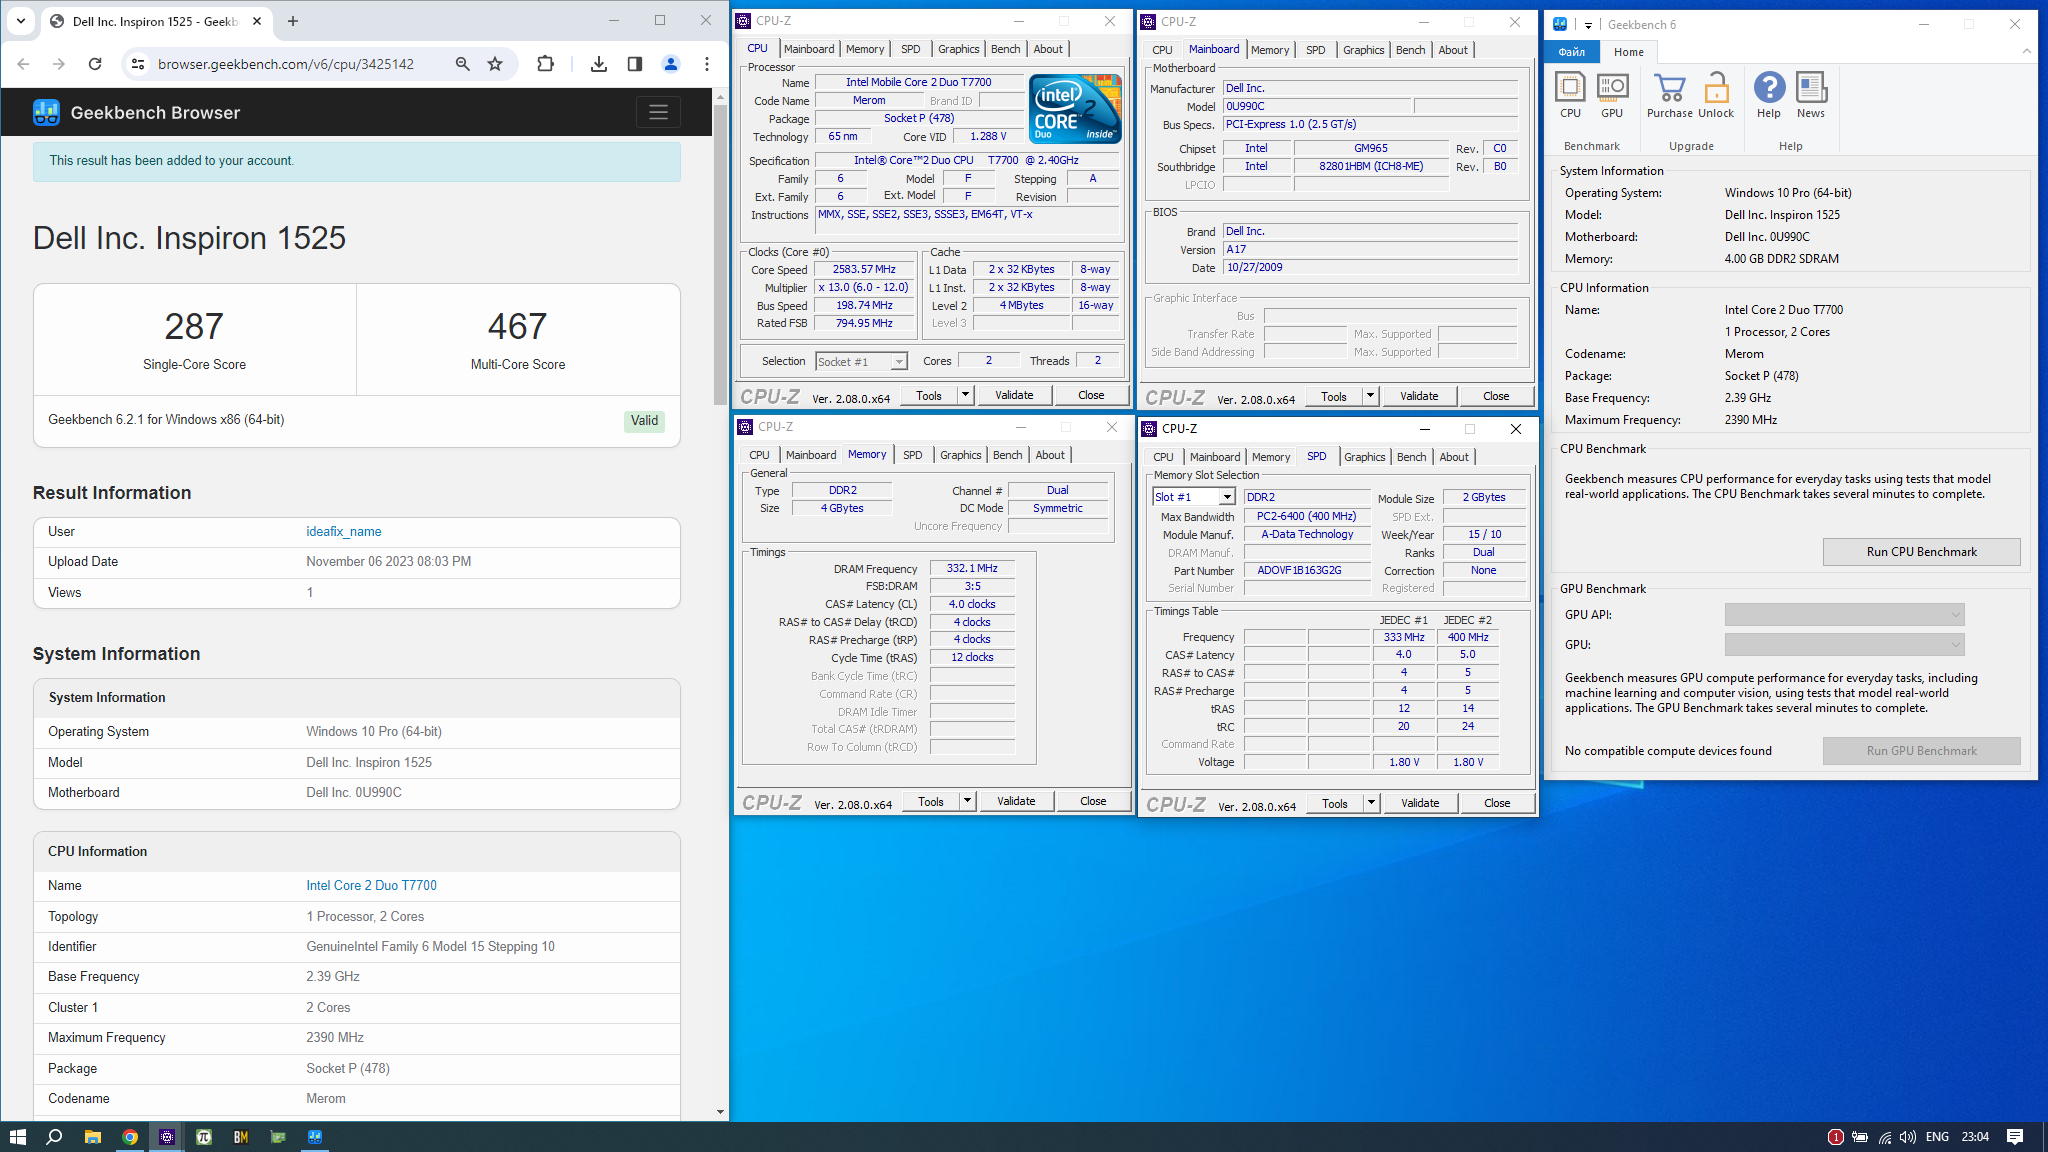Click the zoom magnifier icon in address bar
The width and height of the screenshot is (2048, 1152).
[463, 64]
